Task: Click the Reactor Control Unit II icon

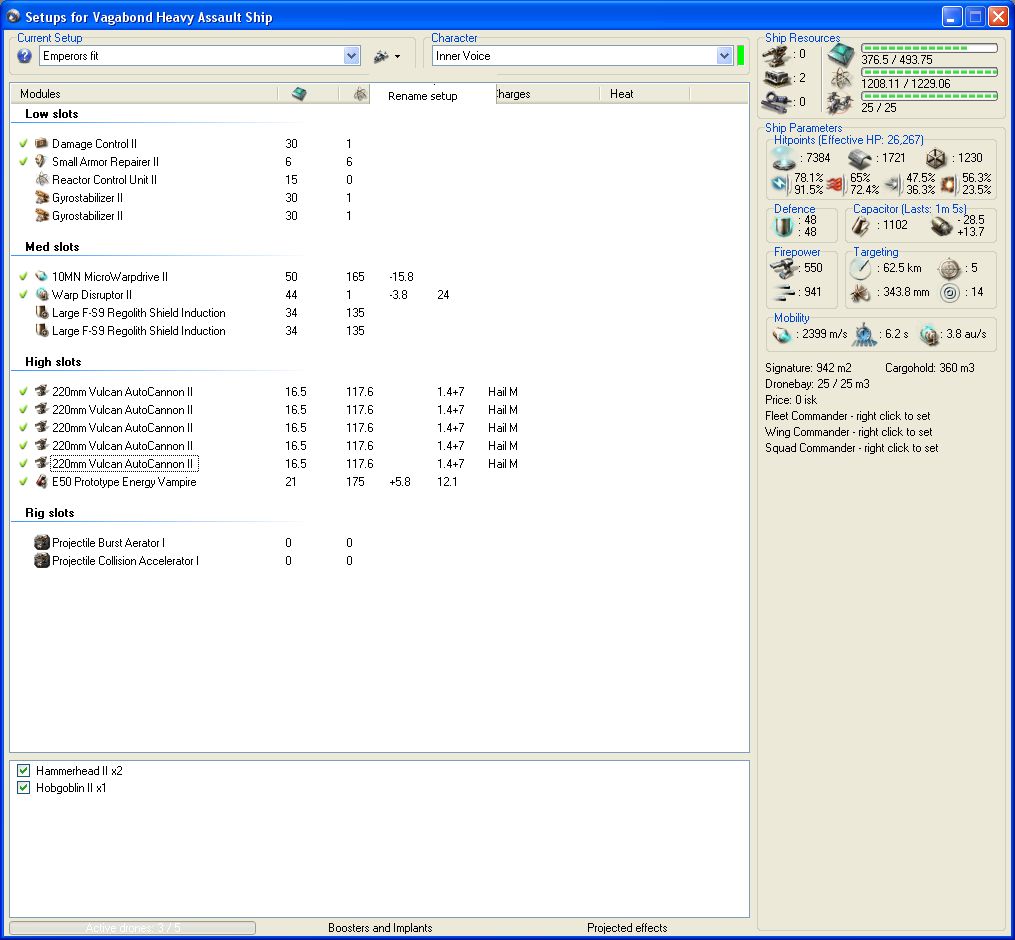Action: [x=41, y=179]
